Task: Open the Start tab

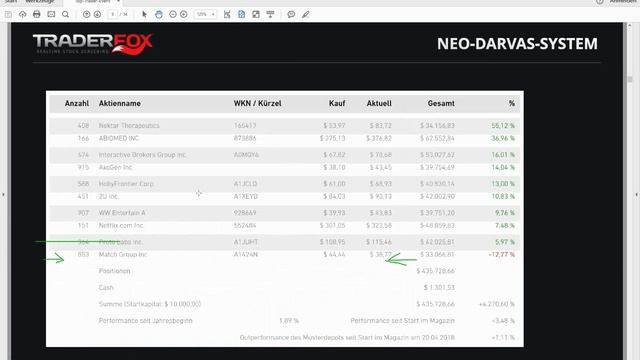Action: click(11, 2)
